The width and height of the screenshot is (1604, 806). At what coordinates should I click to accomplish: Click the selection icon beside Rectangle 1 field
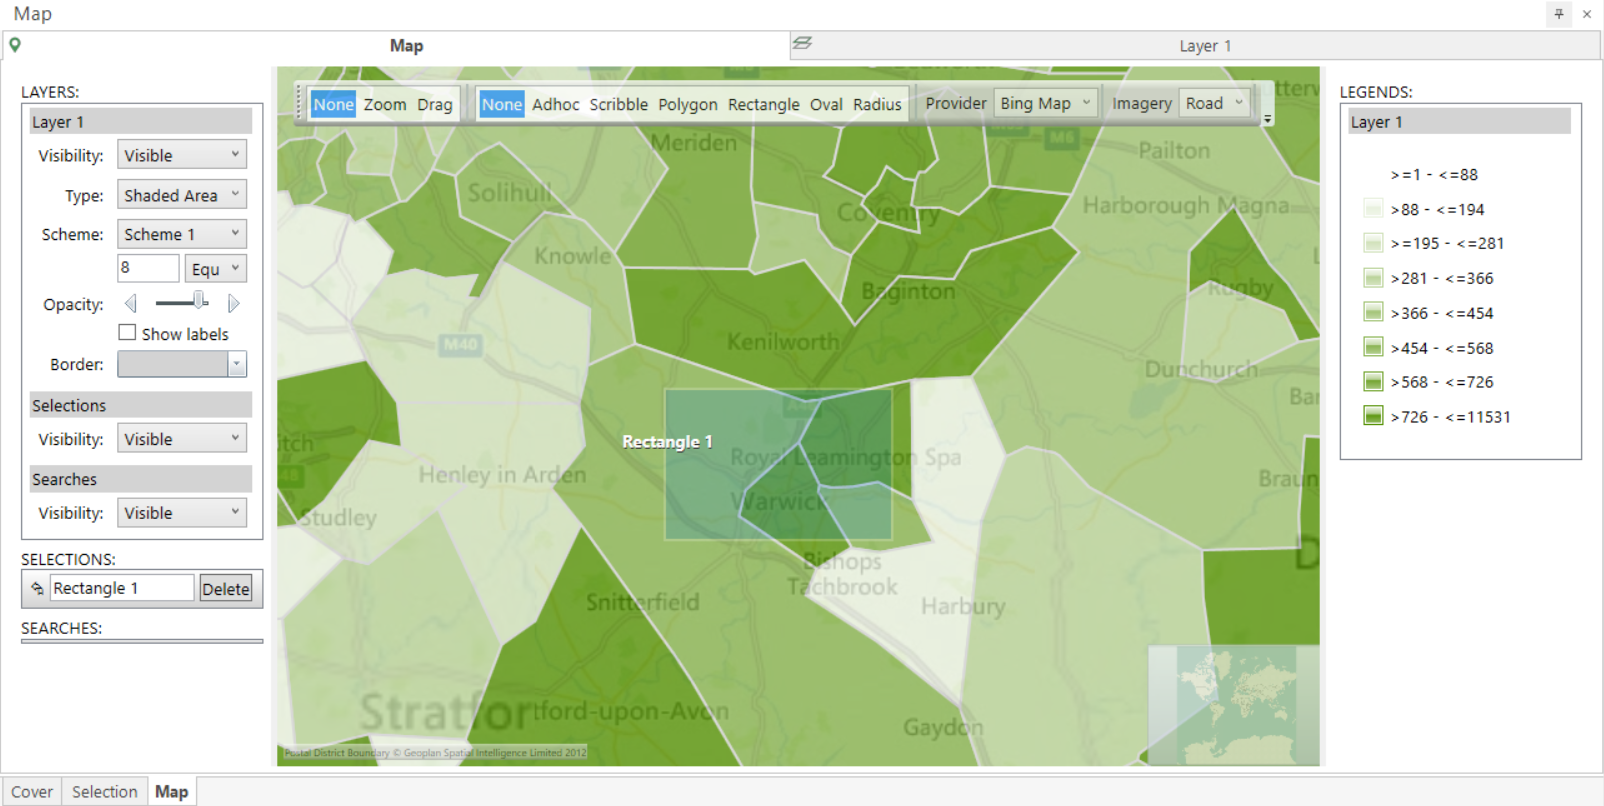(37, 588)
